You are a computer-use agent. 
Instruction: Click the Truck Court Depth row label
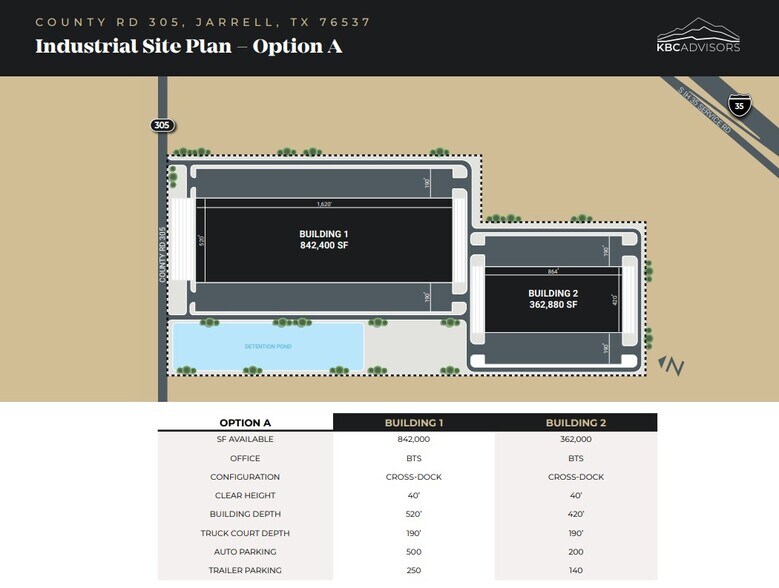coord(245,533)
